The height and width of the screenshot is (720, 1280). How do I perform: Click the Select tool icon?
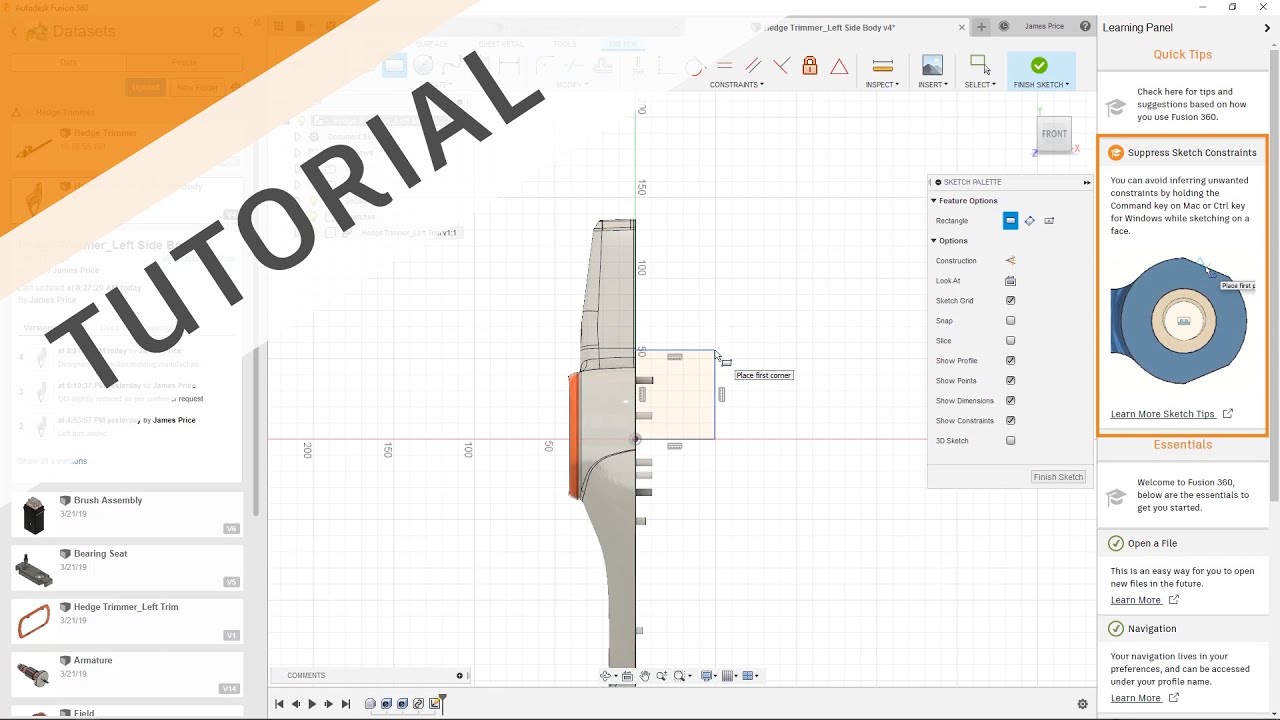(979, 66)
